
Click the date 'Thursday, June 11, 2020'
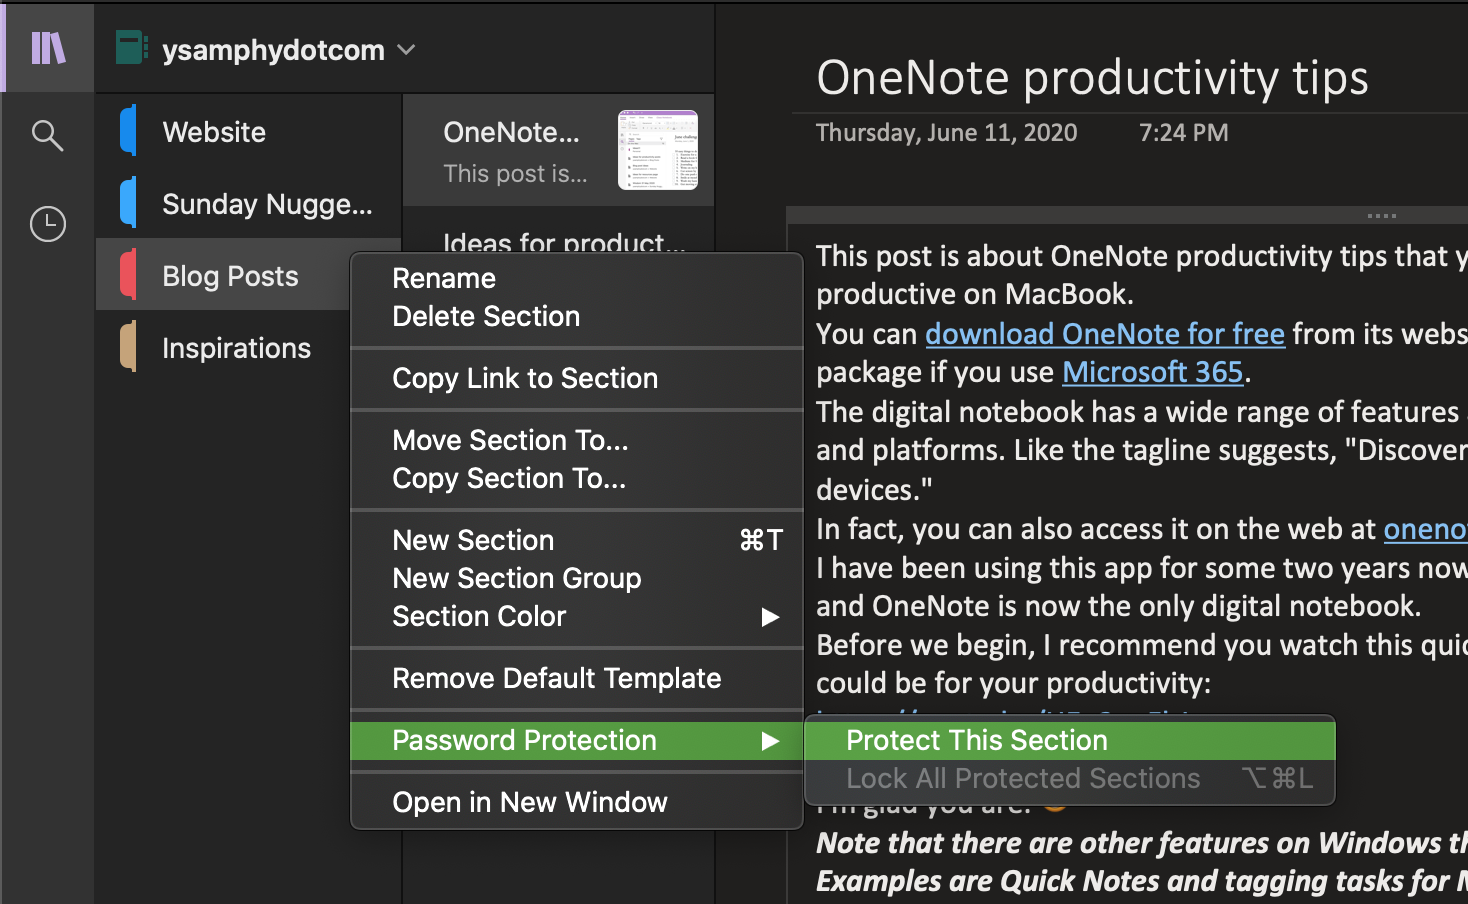[x=946, y=132]
